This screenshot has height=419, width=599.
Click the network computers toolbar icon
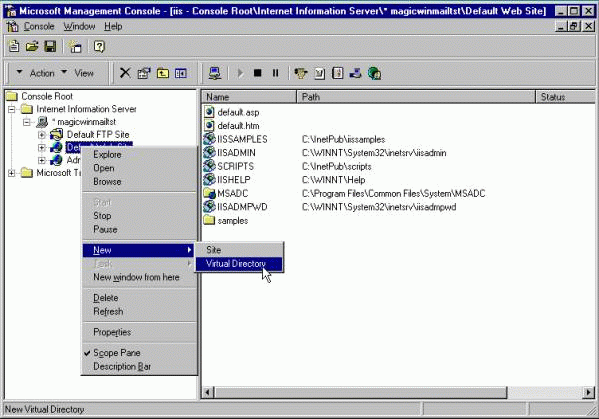(x=355, y=73)
